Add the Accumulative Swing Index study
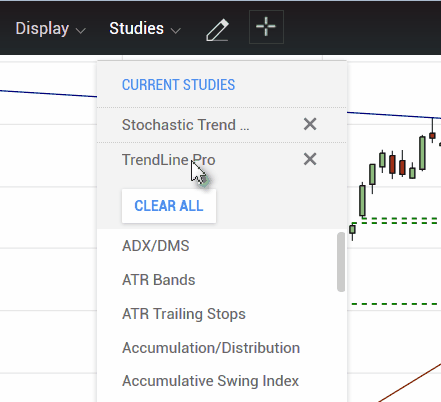 [211, 381]
